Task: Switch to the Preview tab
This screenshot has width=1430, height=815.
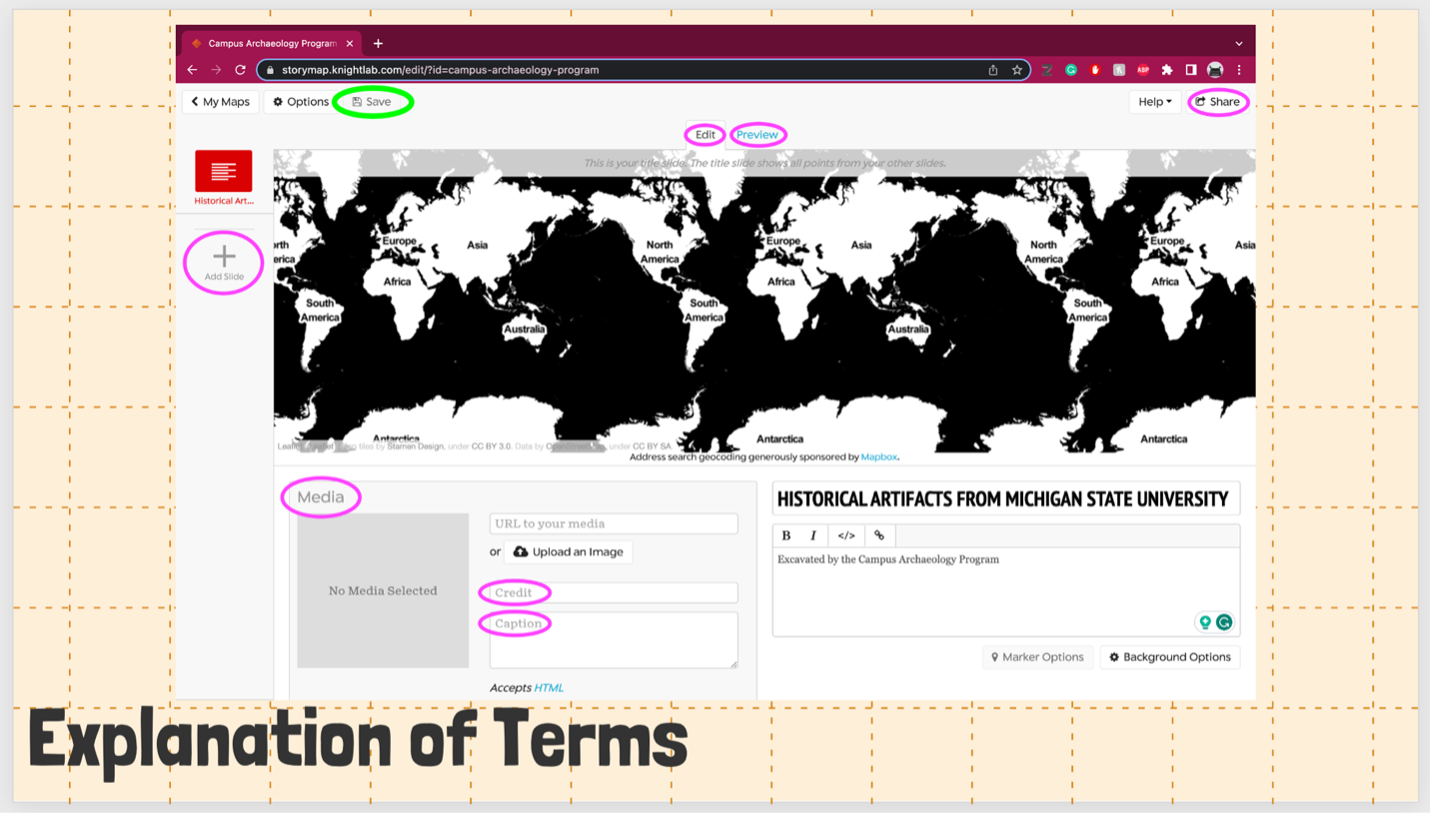Action: tap(757, 135)
